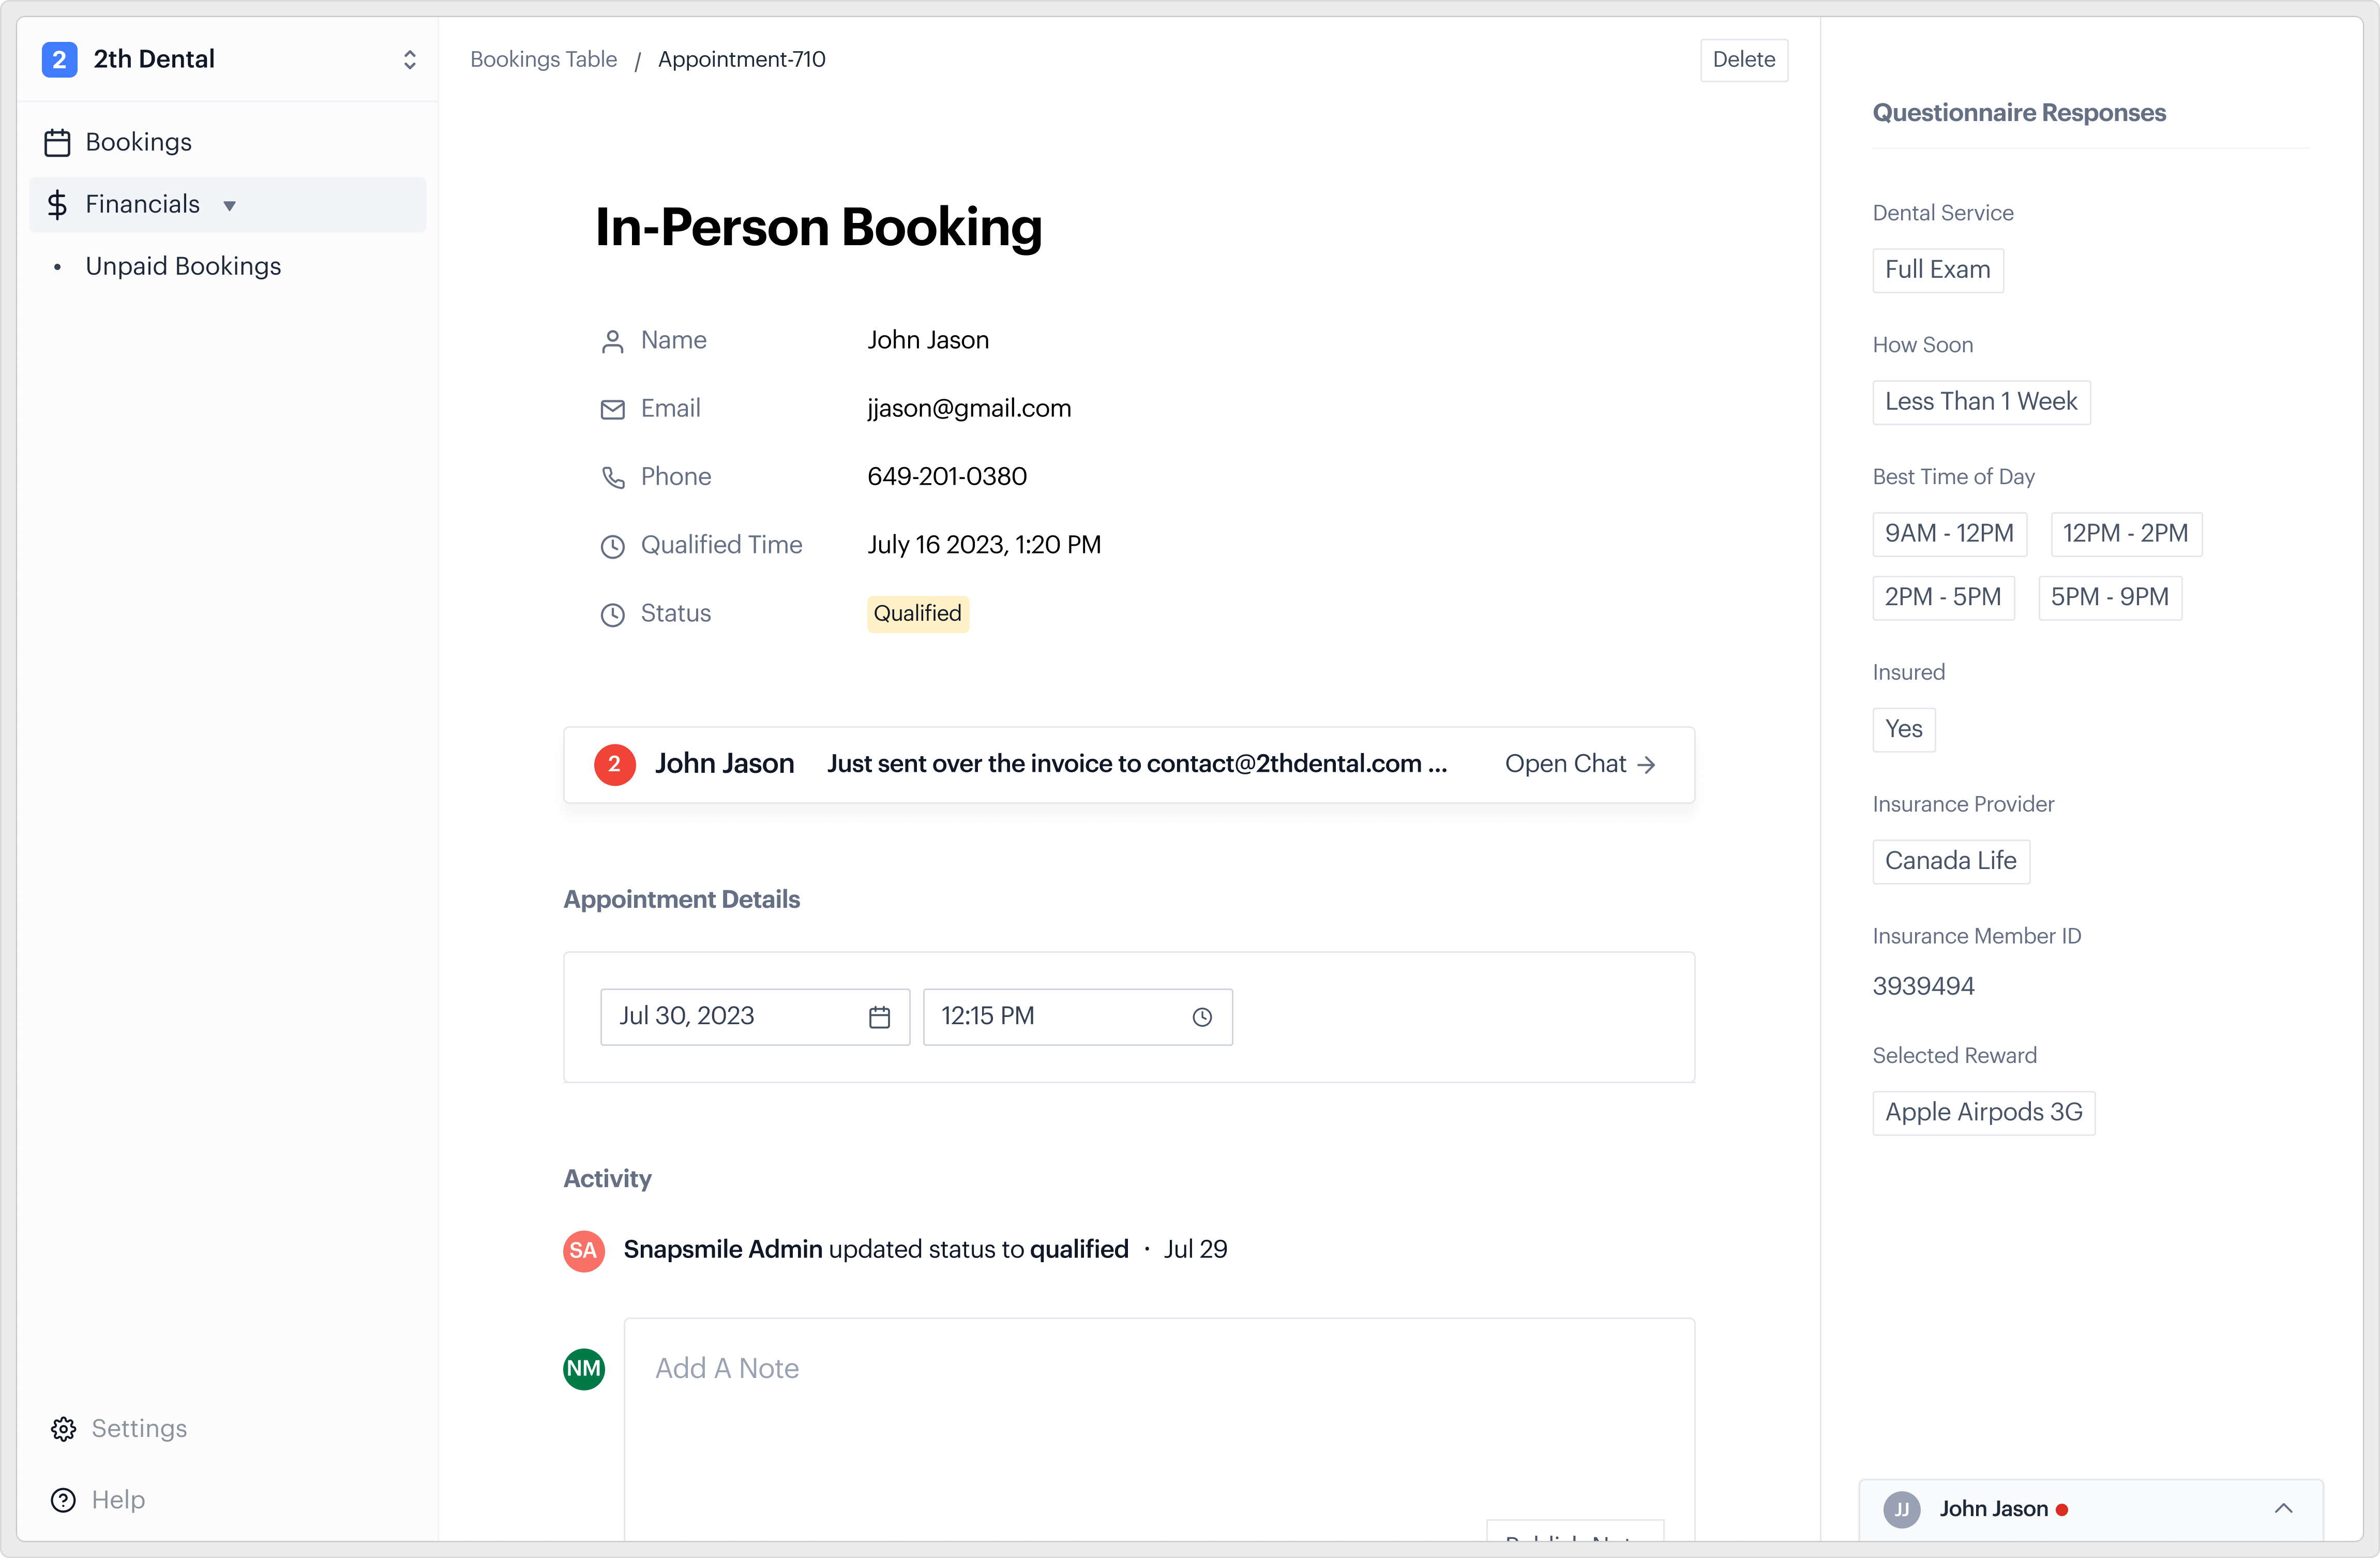The width and height of the screenshot is (2380, 1558).
Task: Open Chat with John Jason
Action: pyautogui.click(x=1581, y=764)
